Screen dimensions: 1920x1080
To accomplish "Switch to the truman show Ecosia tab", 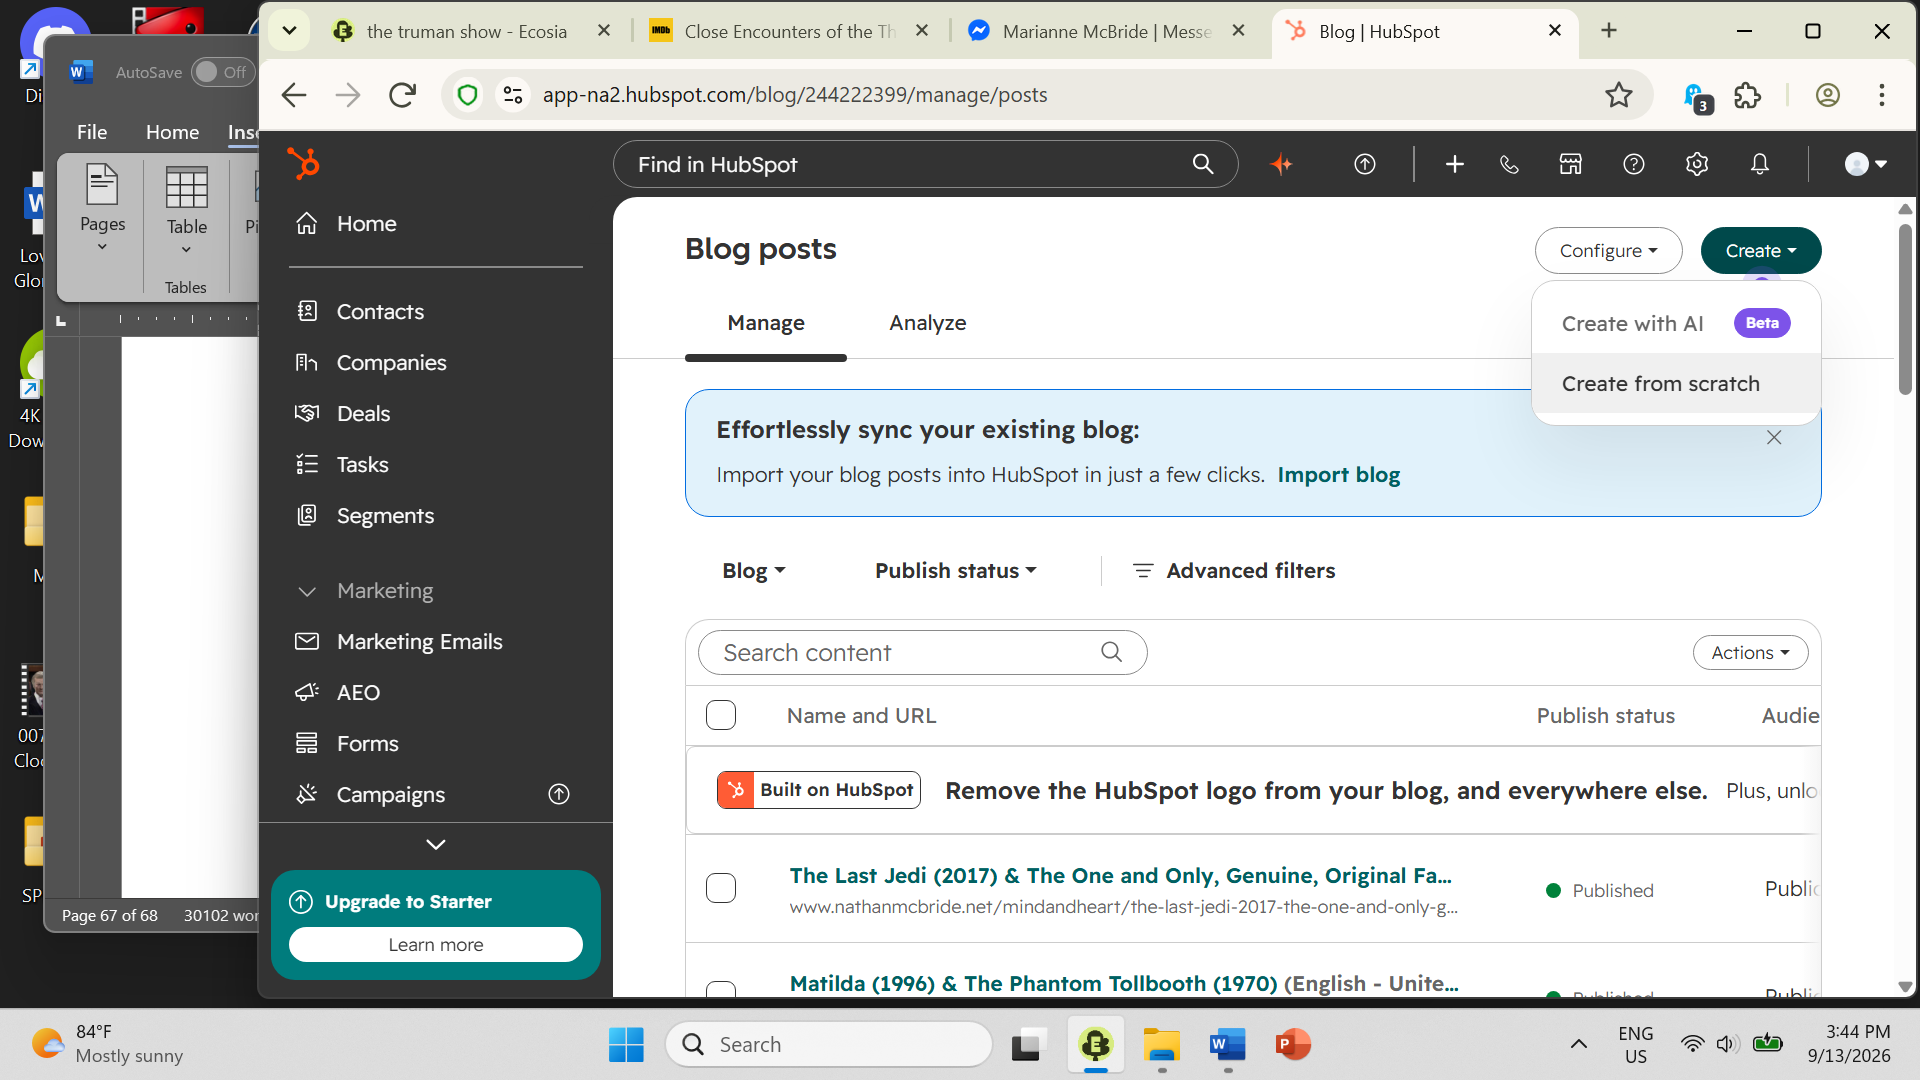I will pos(466,31).
